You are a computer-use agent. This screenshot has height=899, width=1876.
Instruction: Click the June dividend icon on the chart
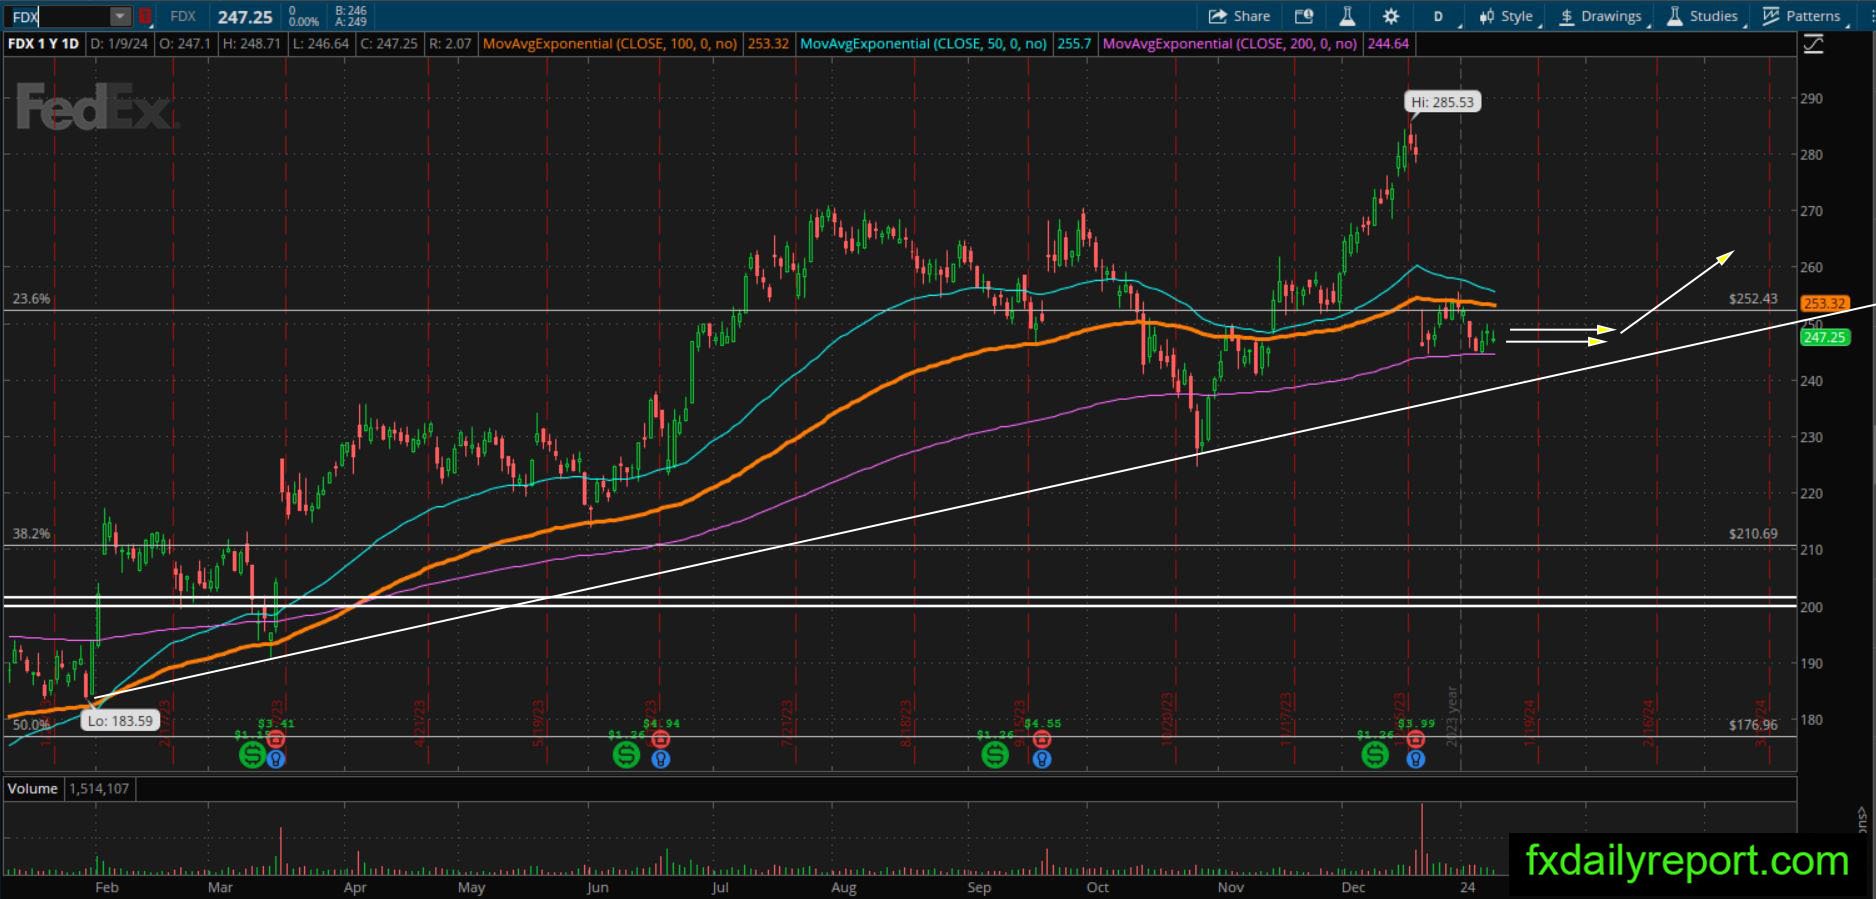(x=626, y=755)
